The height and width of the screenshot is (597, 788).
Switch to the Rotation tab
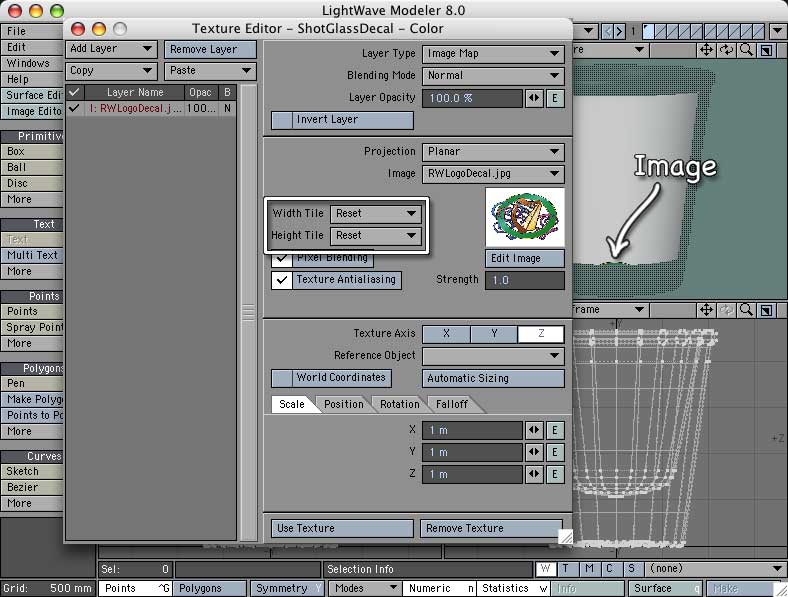(x=400, y=405)
